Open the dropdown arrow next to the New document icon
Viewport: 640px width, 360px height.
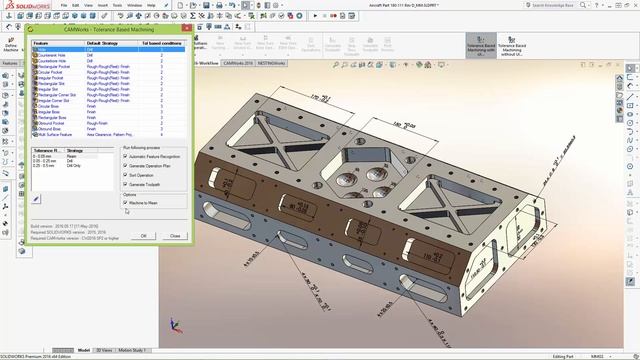click(x=186, y=5)
